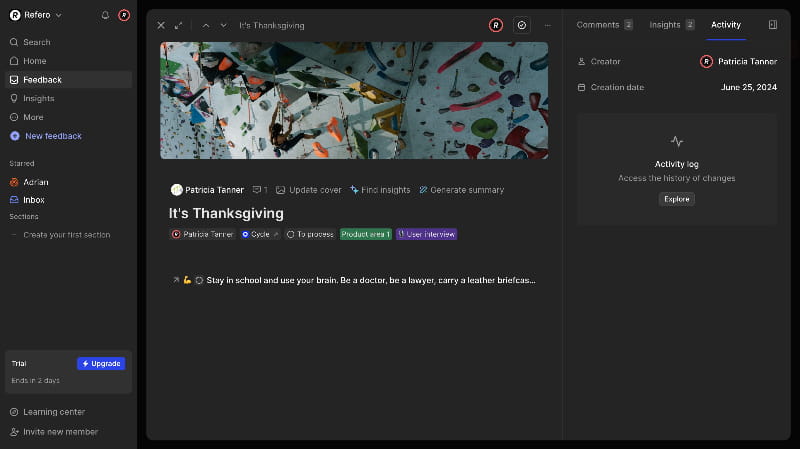Open the comment count icon
800x449 pixels.
coord(260,190)
